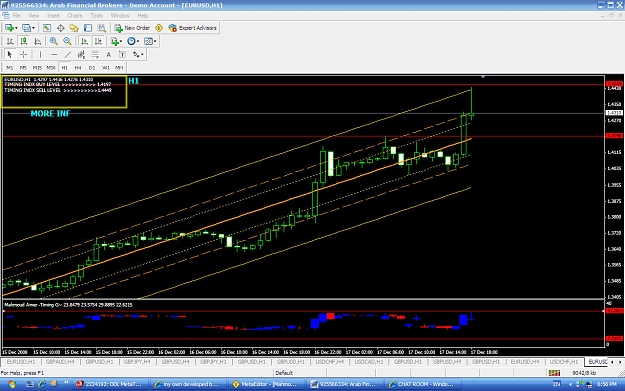Switch timeframe to M1
This screenshot has width=625, height=391.
click(10, 68)
